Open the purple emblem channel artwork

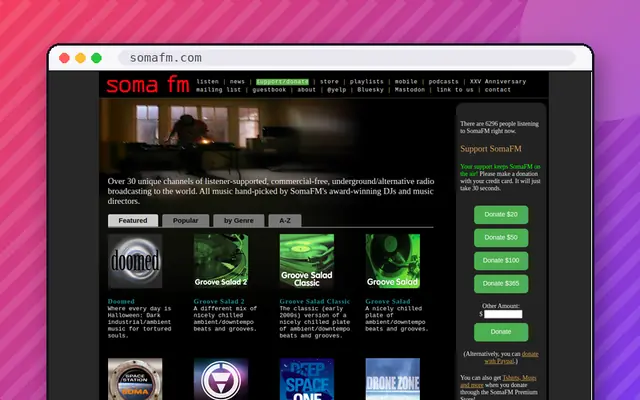click(x=221, y=379)
